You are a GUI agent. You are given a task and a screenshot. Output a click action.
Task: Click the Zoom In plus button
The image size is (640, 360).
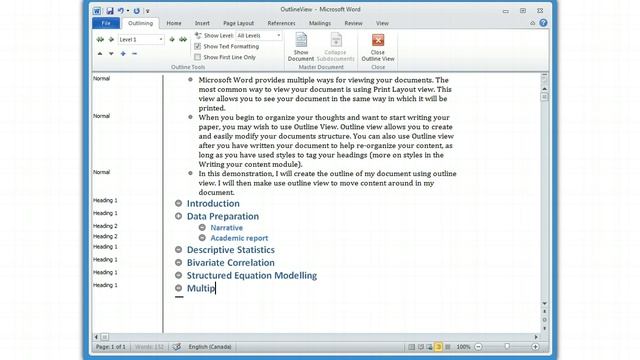tap(535, 347)
